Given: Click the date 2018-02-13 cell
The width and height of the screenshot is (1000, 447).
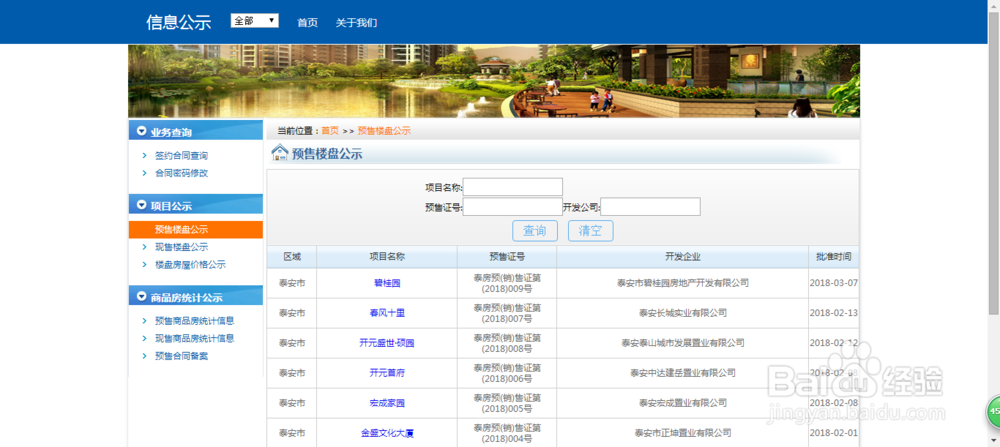Looking at the screenshot, I should click(x=834, y=313).
